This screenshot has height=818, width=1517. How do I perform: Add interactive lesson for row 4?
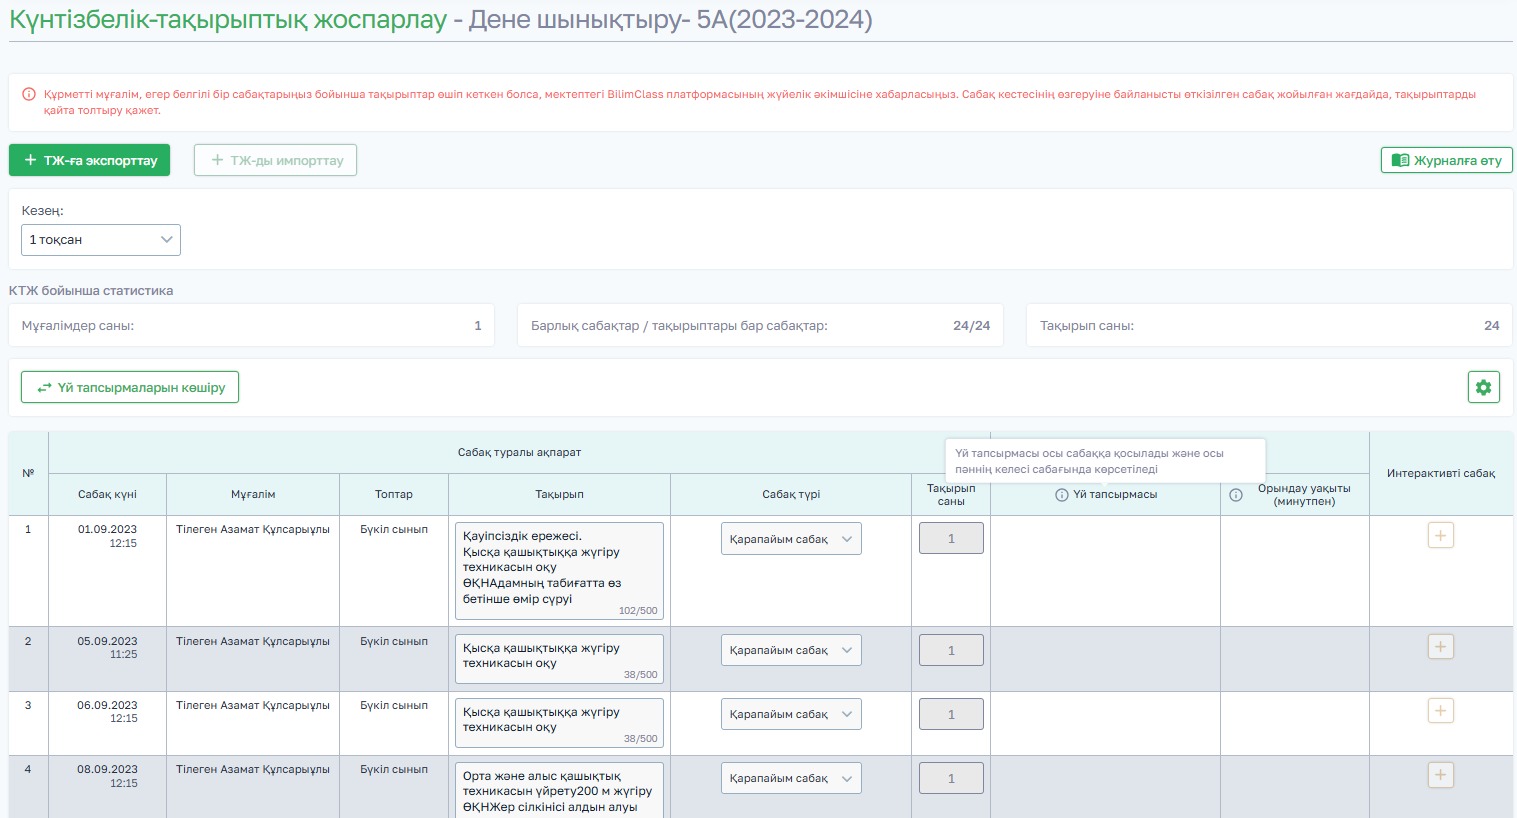[x=1440, y=775]
